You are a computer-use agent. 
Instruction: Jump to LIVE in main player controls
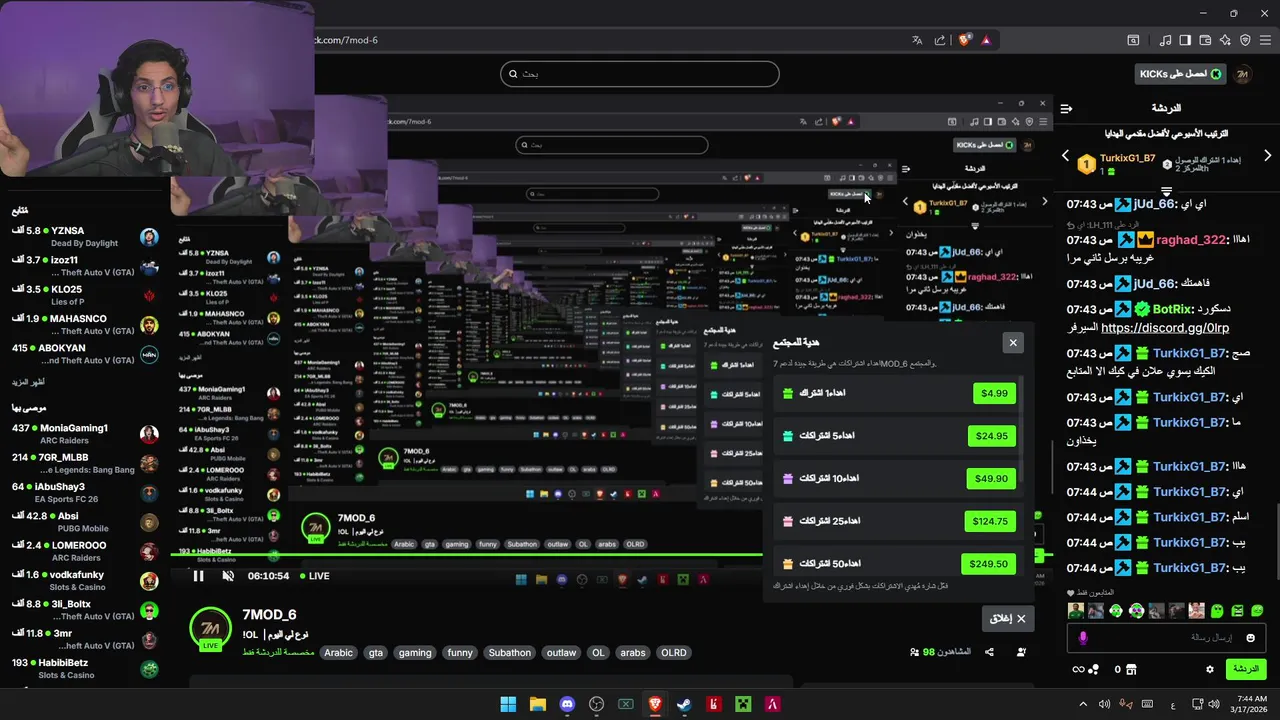(x=314, y=576)
